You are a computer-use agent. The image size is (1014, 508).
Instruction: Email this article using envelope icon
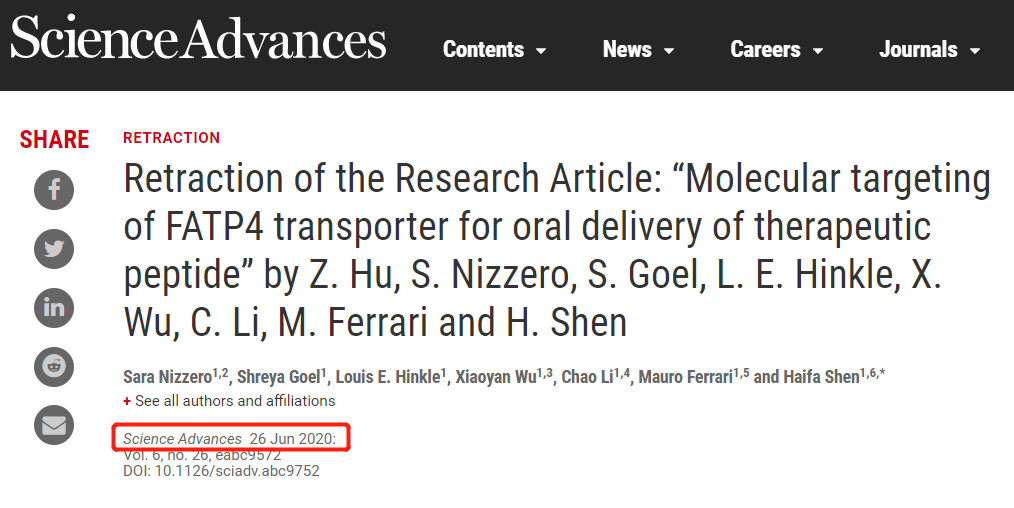(54, 425)
